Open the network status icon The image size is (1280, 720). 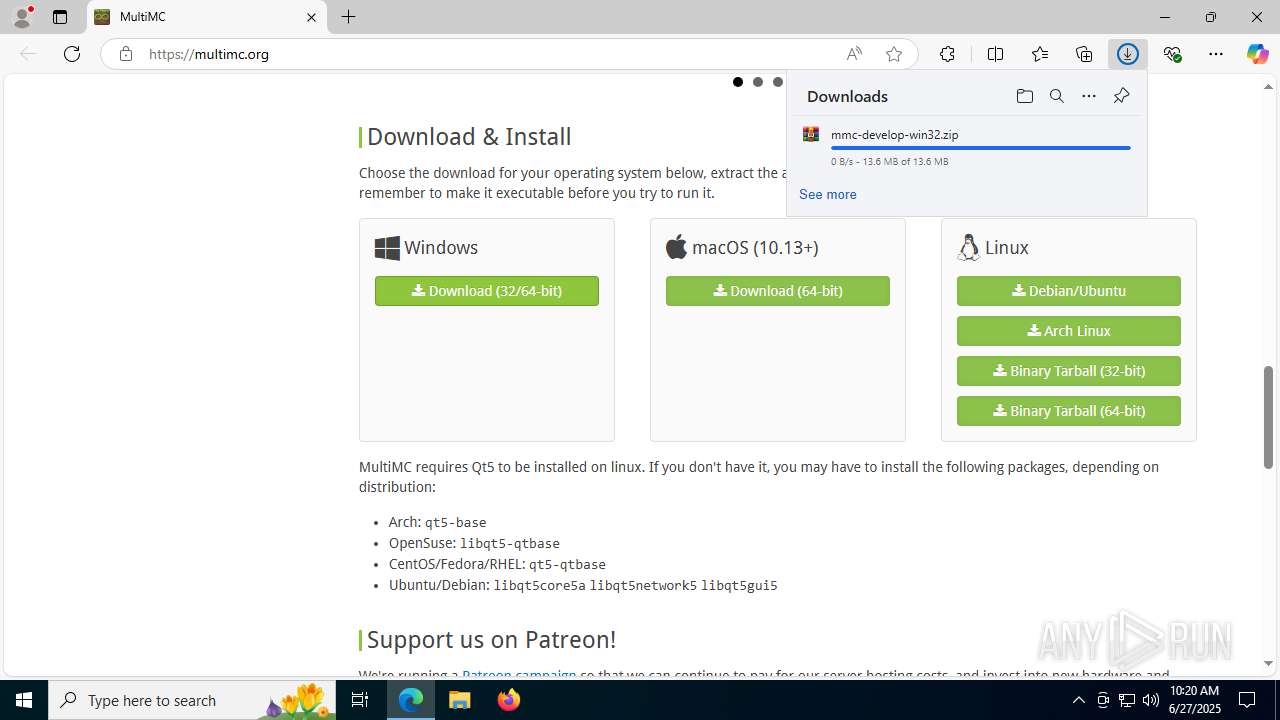tap(1127, 700)
